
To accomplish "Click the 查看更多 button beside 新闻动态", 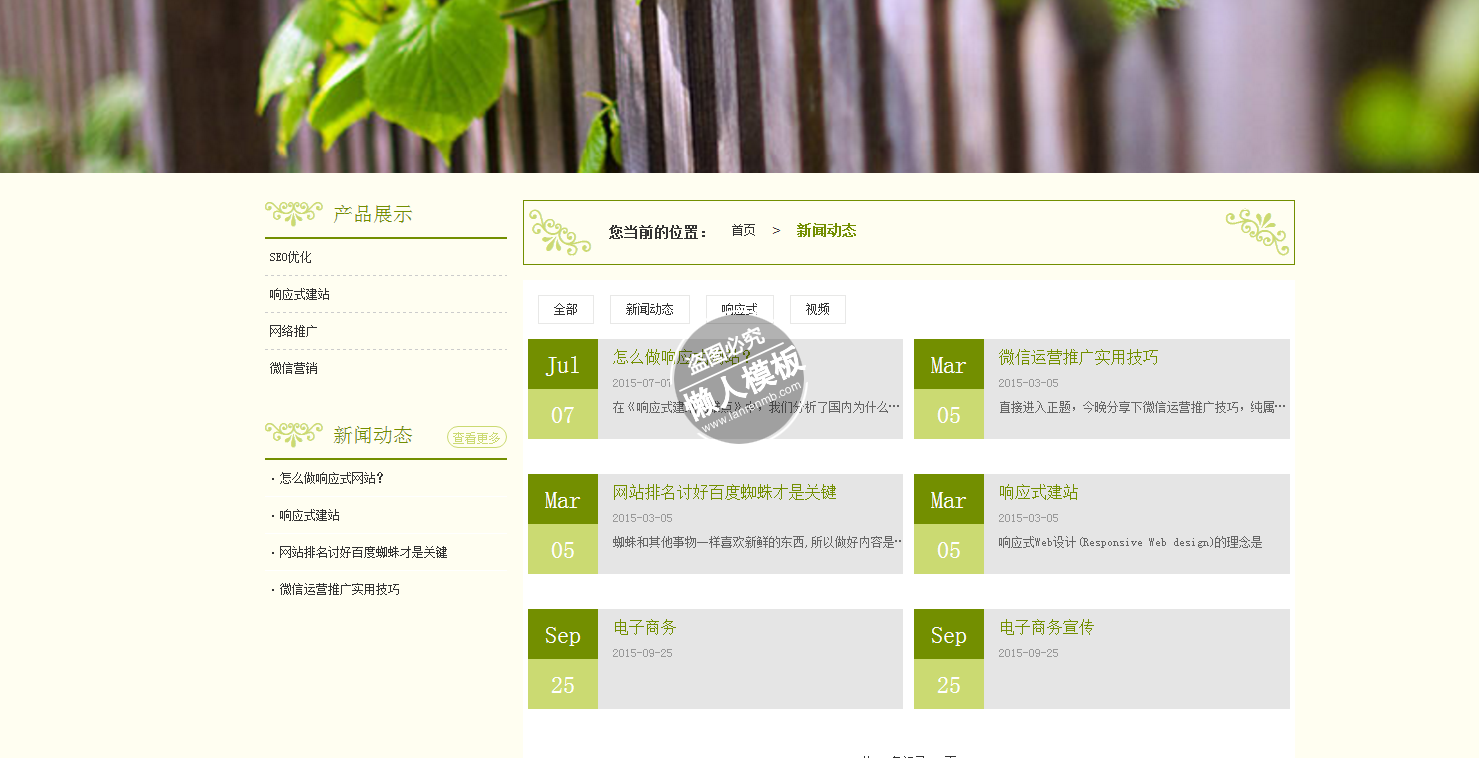I will [x=477, y=437].
